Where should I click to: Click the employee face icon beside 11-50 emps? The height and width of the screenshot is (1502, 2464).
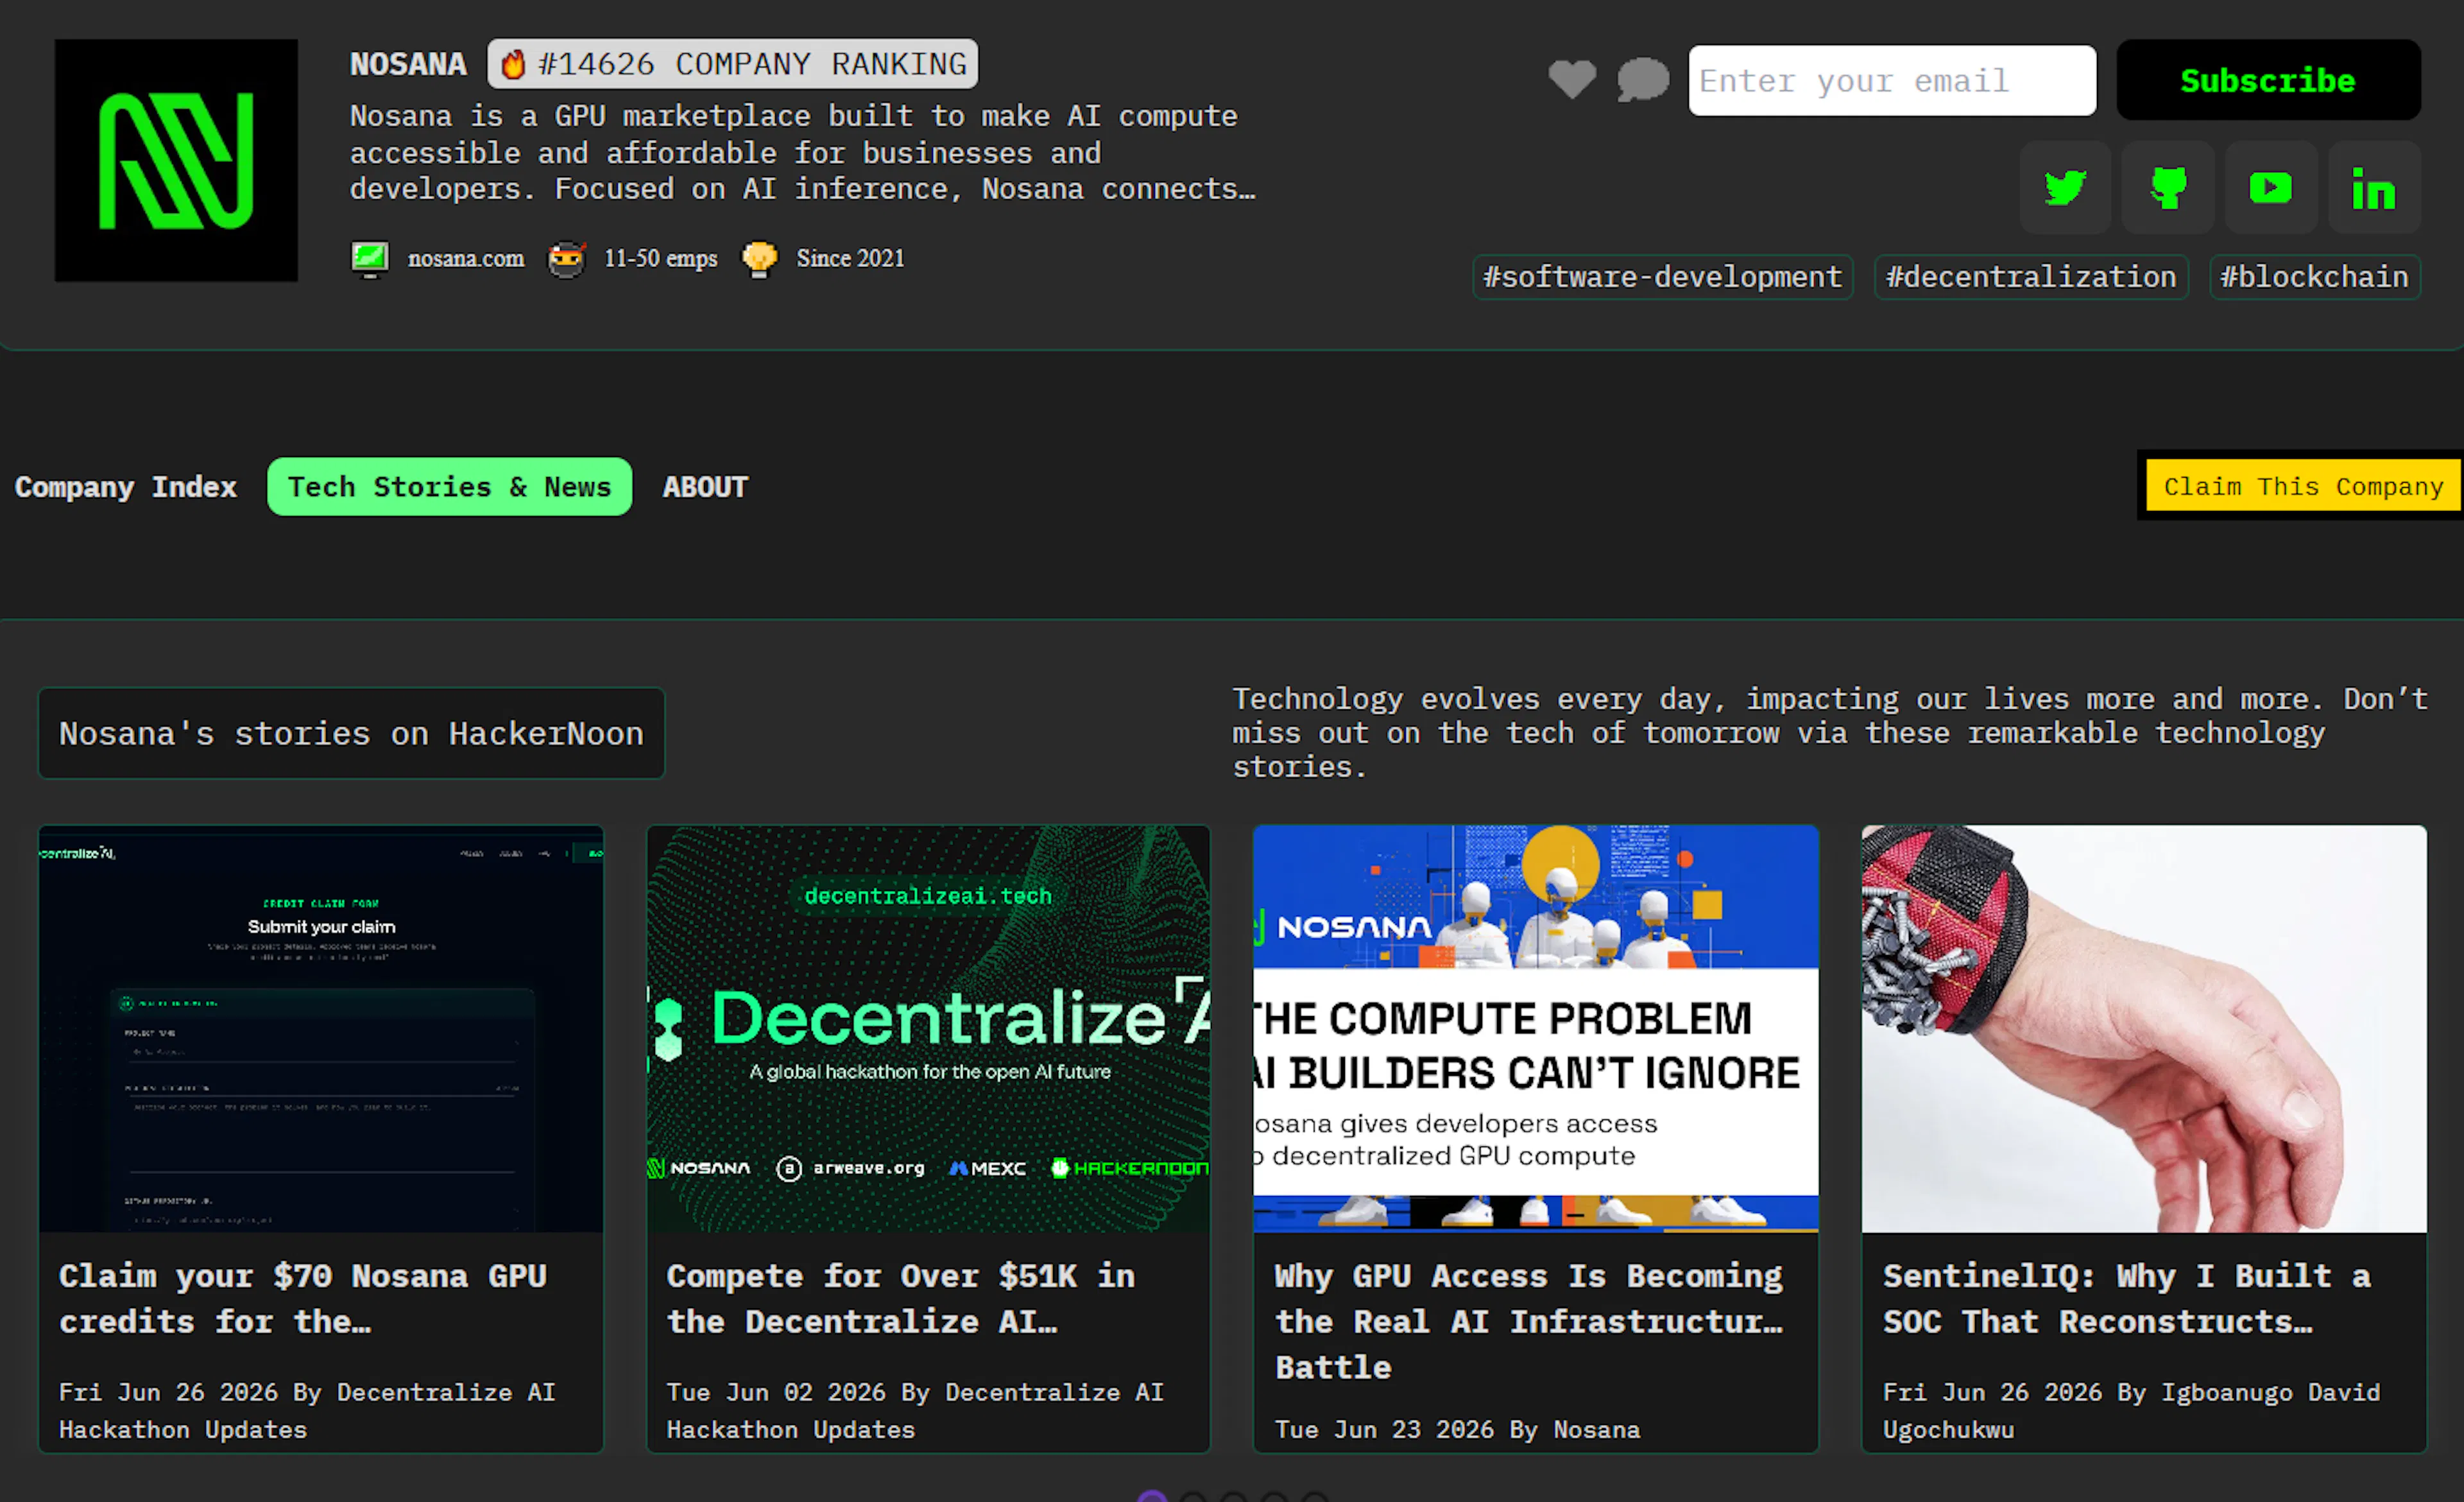point(566,260)
